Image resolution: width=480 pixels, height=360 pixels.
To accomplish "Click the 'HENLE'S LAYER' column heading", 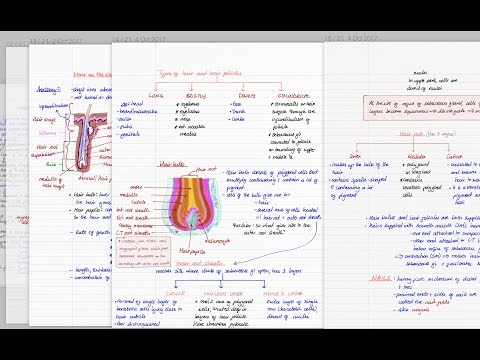I will click(x=282, y=294).
